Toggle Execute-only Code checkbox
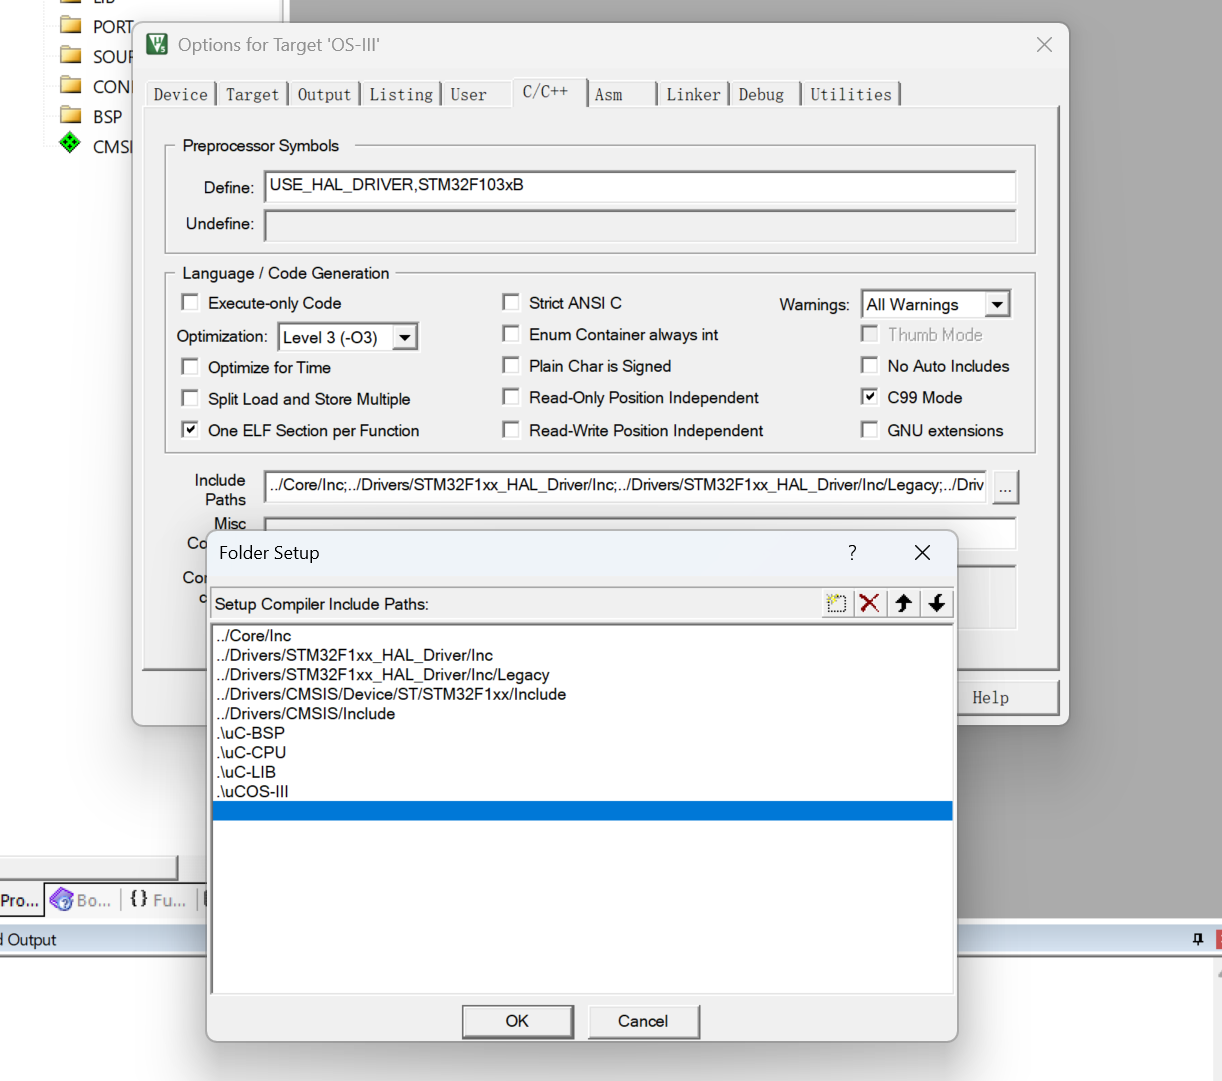1222x1081 pixels. coord(190,302)
